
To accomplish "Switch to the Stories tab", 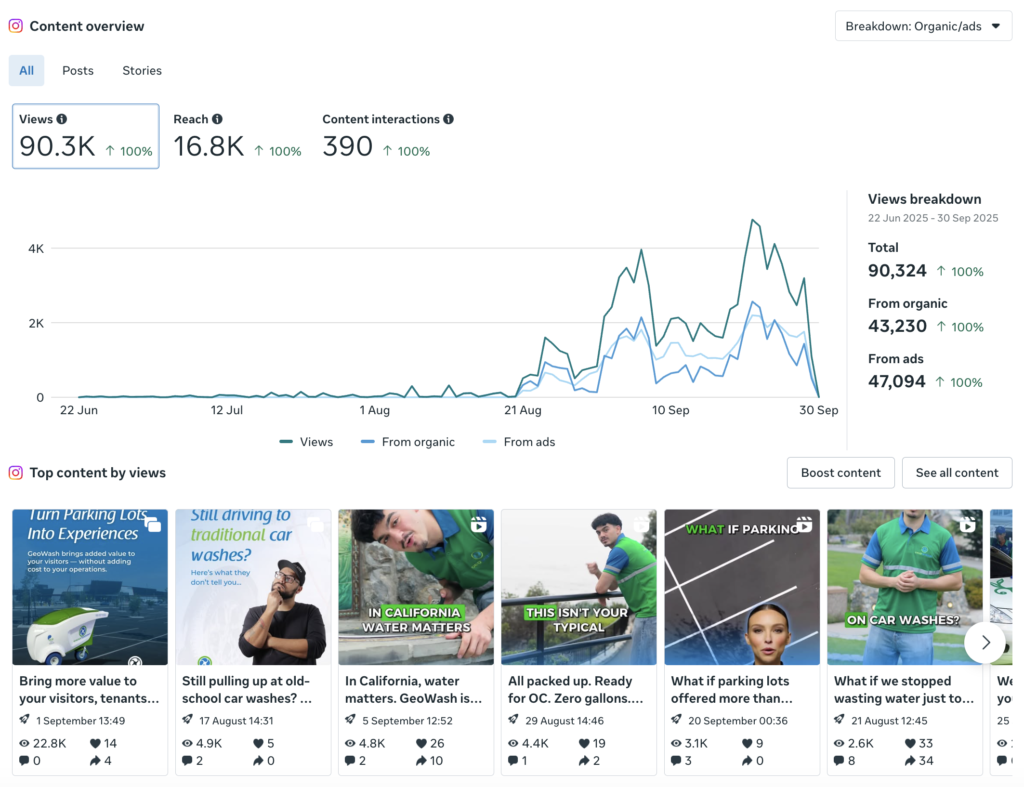I will tap(141, 70).
